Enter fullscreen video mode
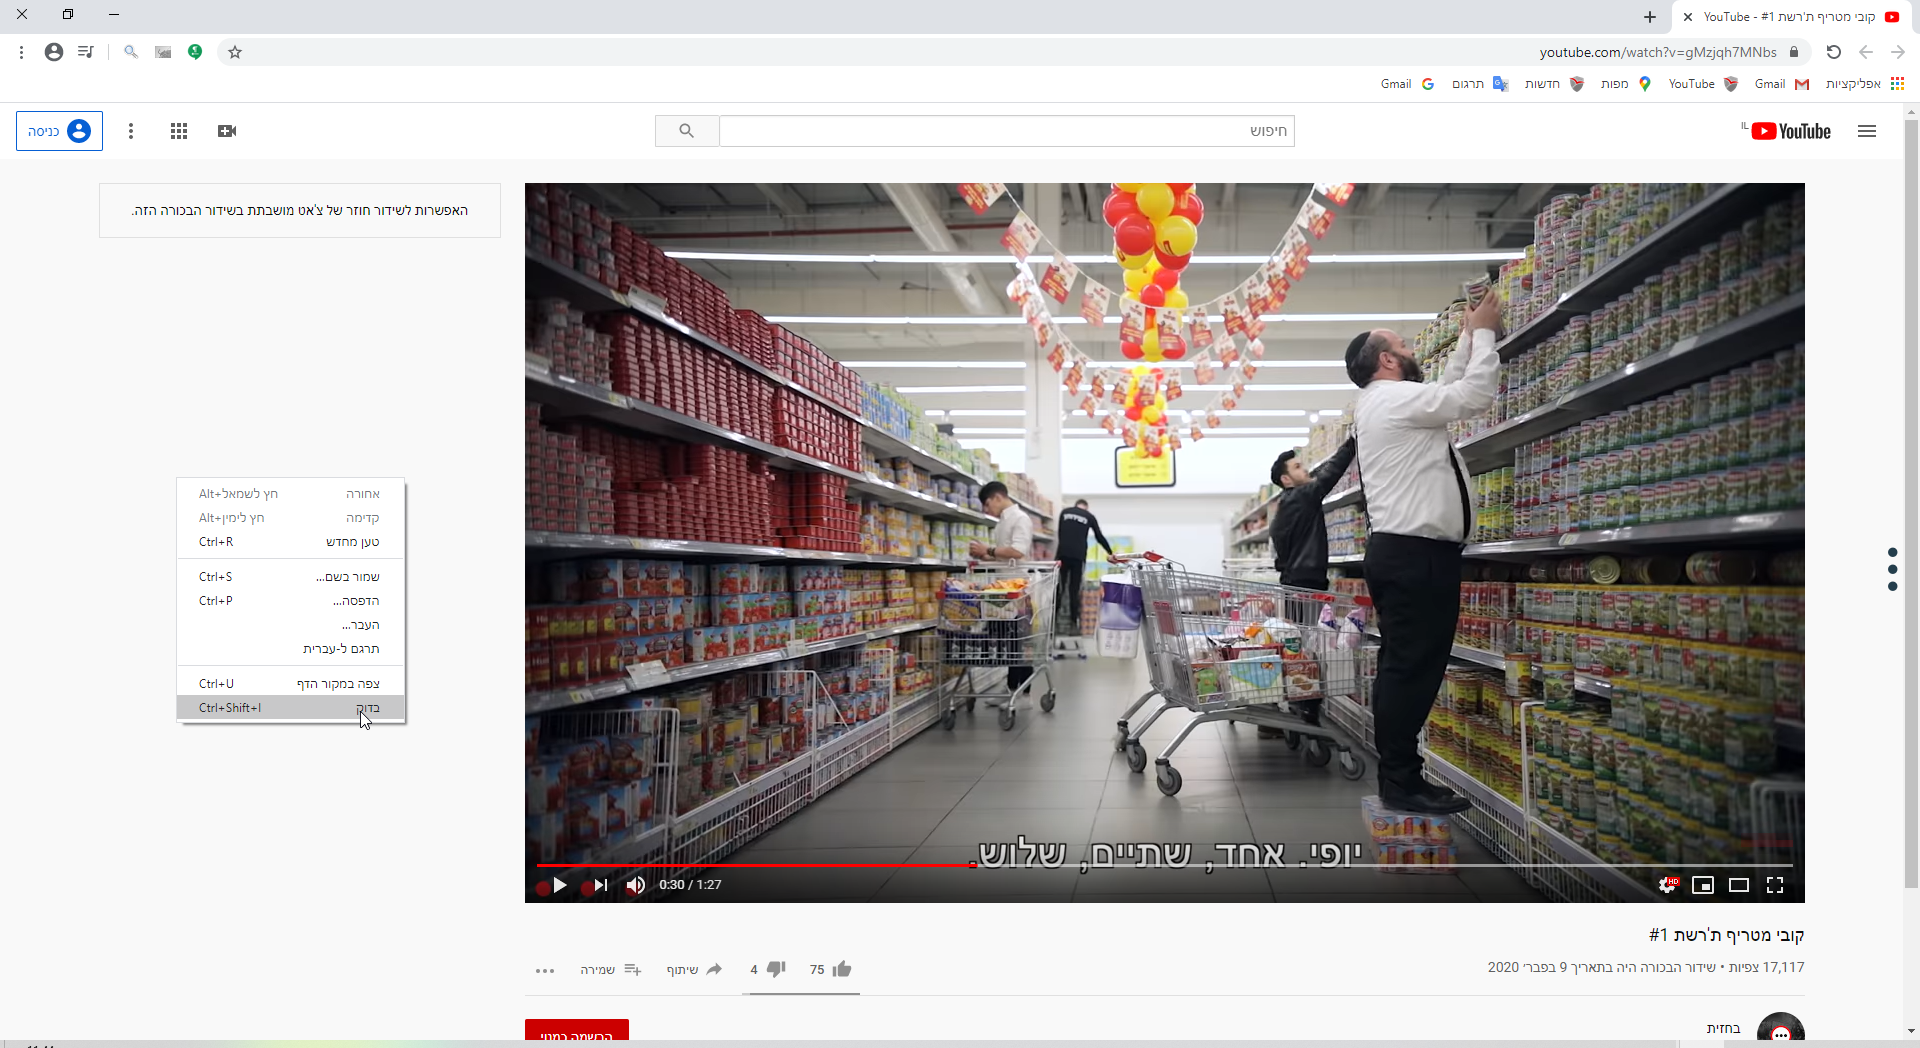The width and height of the screenshot is (1920, 1048). pyautogui.click(x=1775, y=885)
